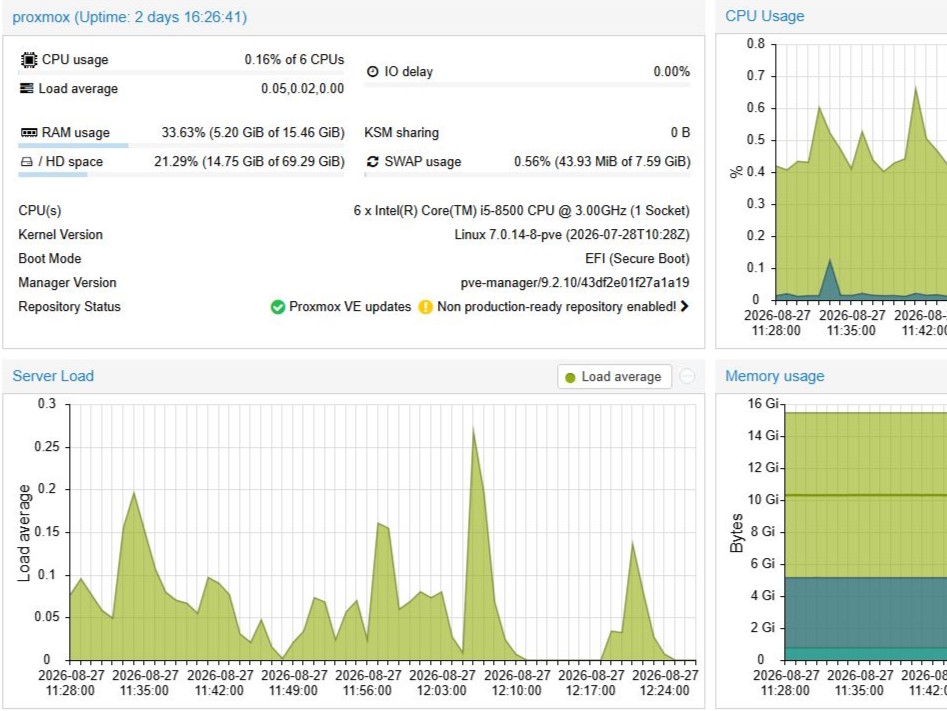The width and height of the screenshot is (947, 711).
Task: Click '0.16% of 6 CPUs' value
Action: click(x=294, y=60)
